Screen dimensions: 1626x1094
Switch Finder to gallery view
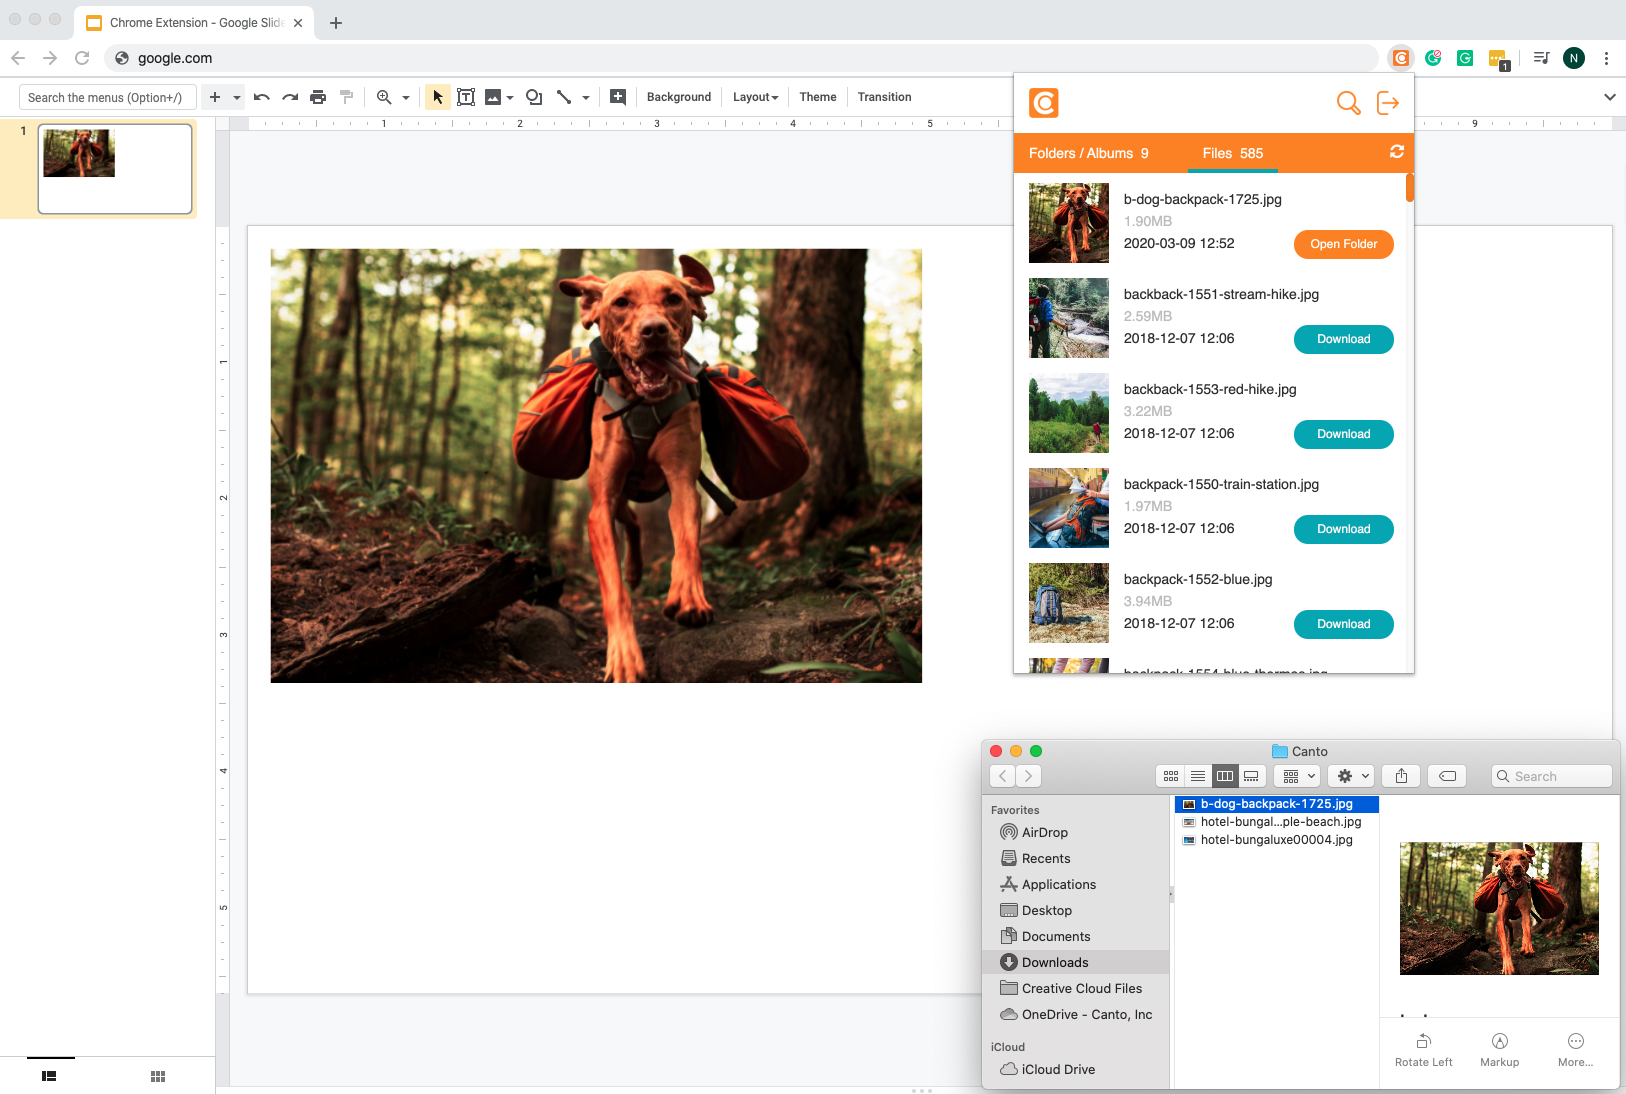[x=1252, y=776]
